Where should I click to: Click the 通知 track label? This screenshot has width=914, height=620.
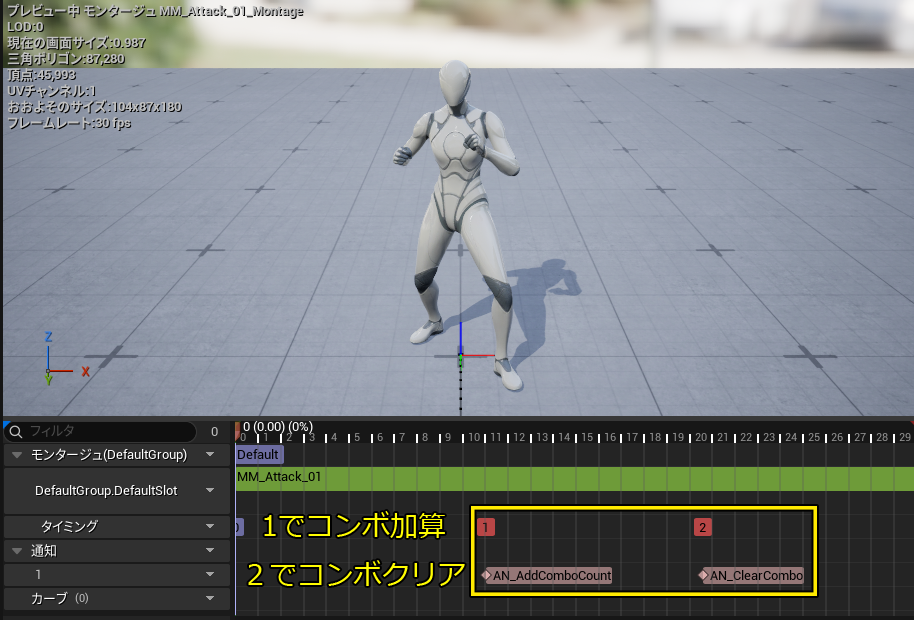click(x=44, y=551)
